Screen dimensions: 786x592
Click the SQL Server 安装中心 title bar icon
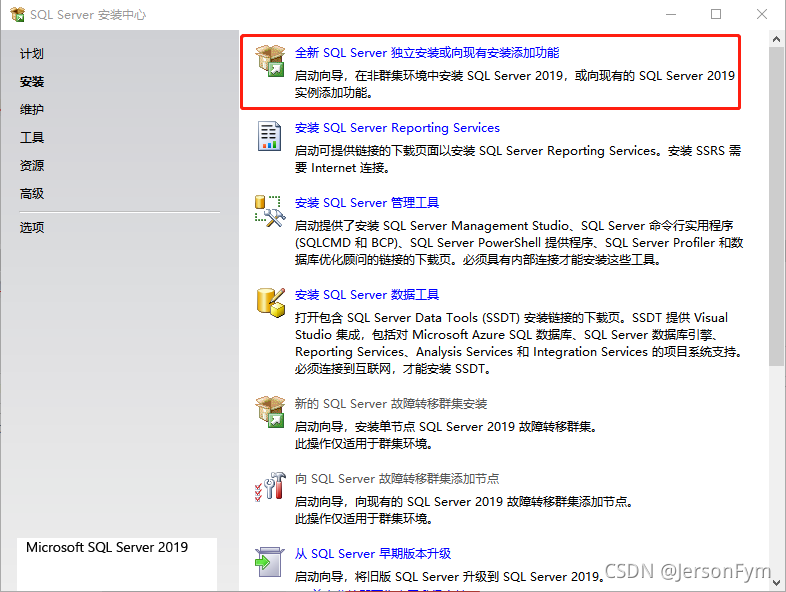(x=17, y=15)
